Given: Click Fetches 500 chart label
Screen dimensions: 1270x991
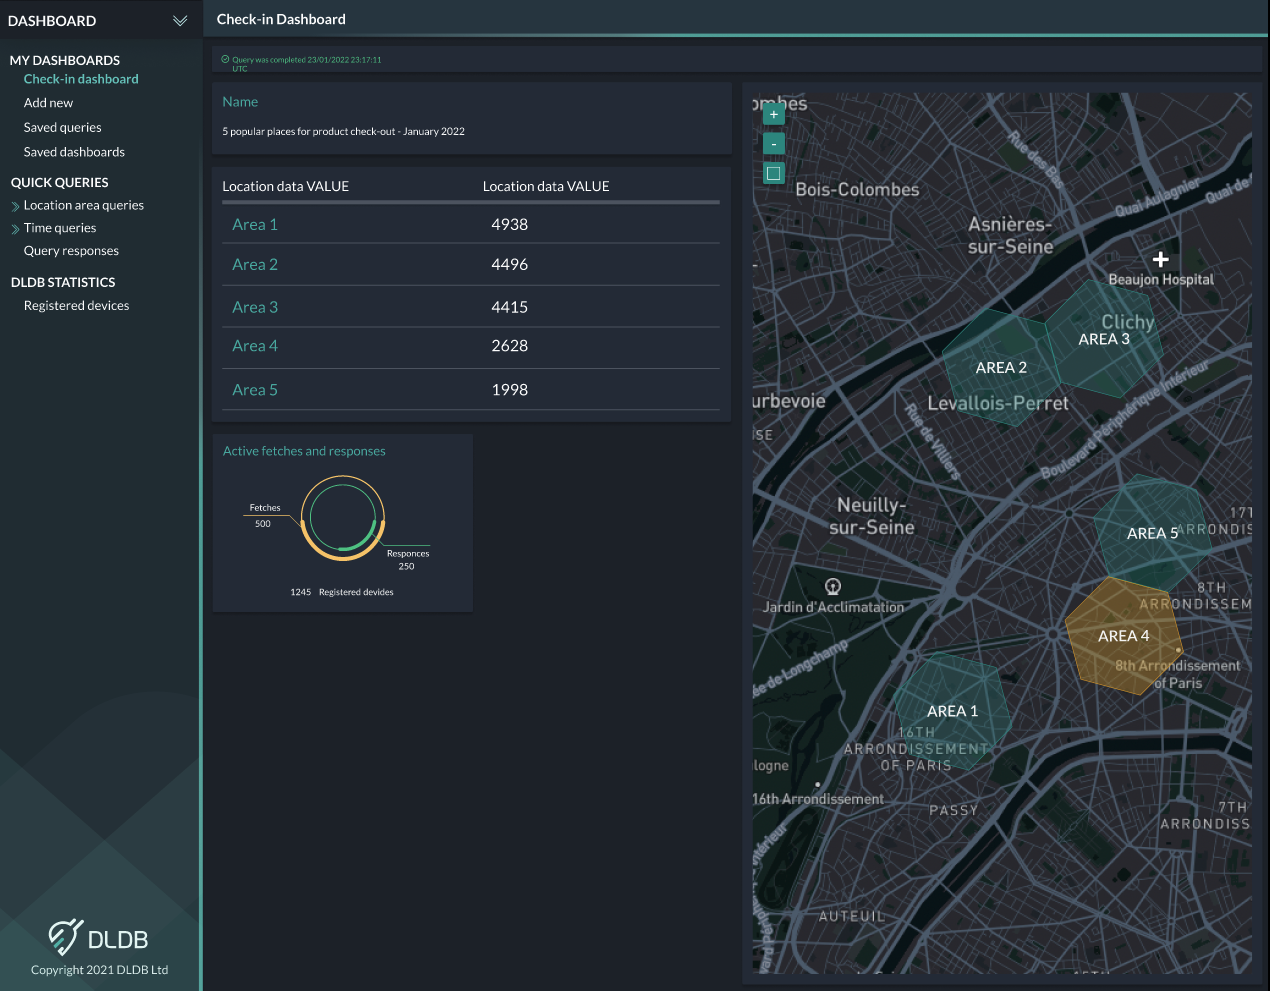Looking at the screenshot, I should click(x=264, y=516).
